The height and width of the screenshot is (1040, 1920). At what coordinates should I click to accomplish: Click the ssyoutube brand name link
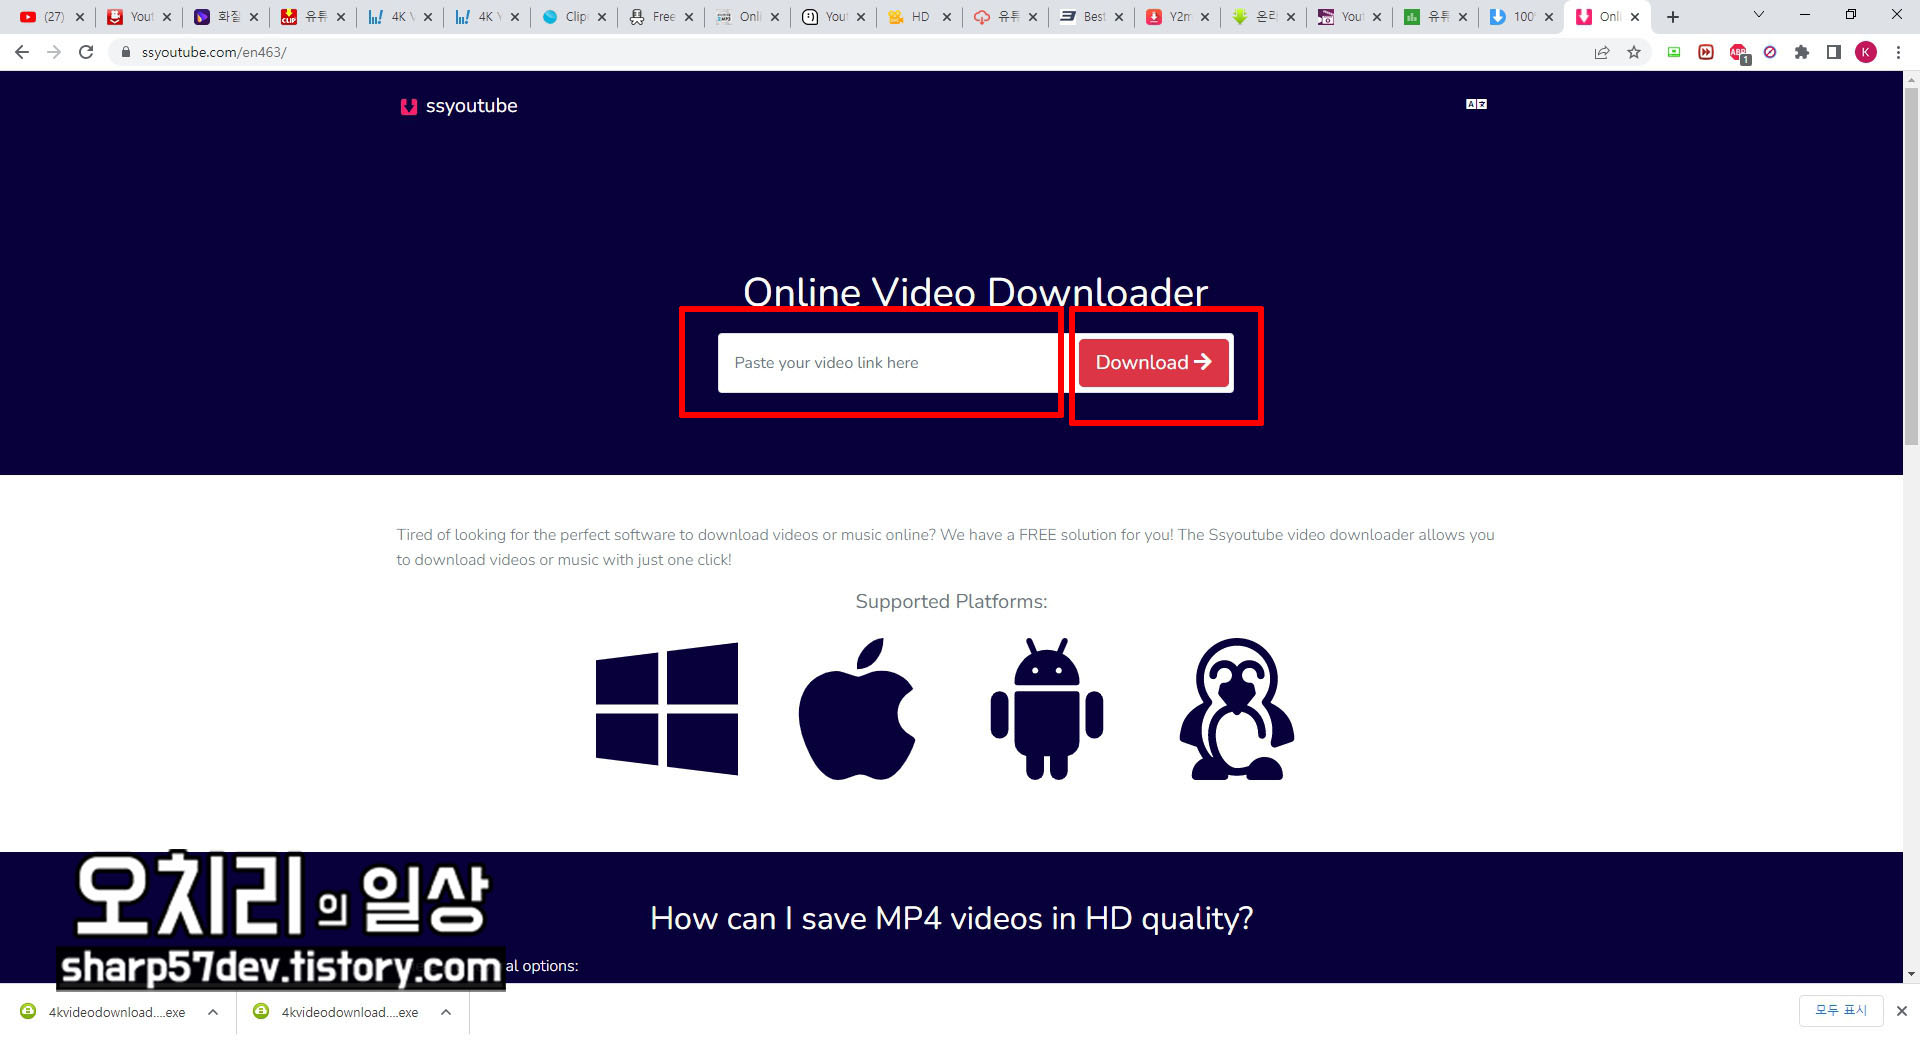471,106
